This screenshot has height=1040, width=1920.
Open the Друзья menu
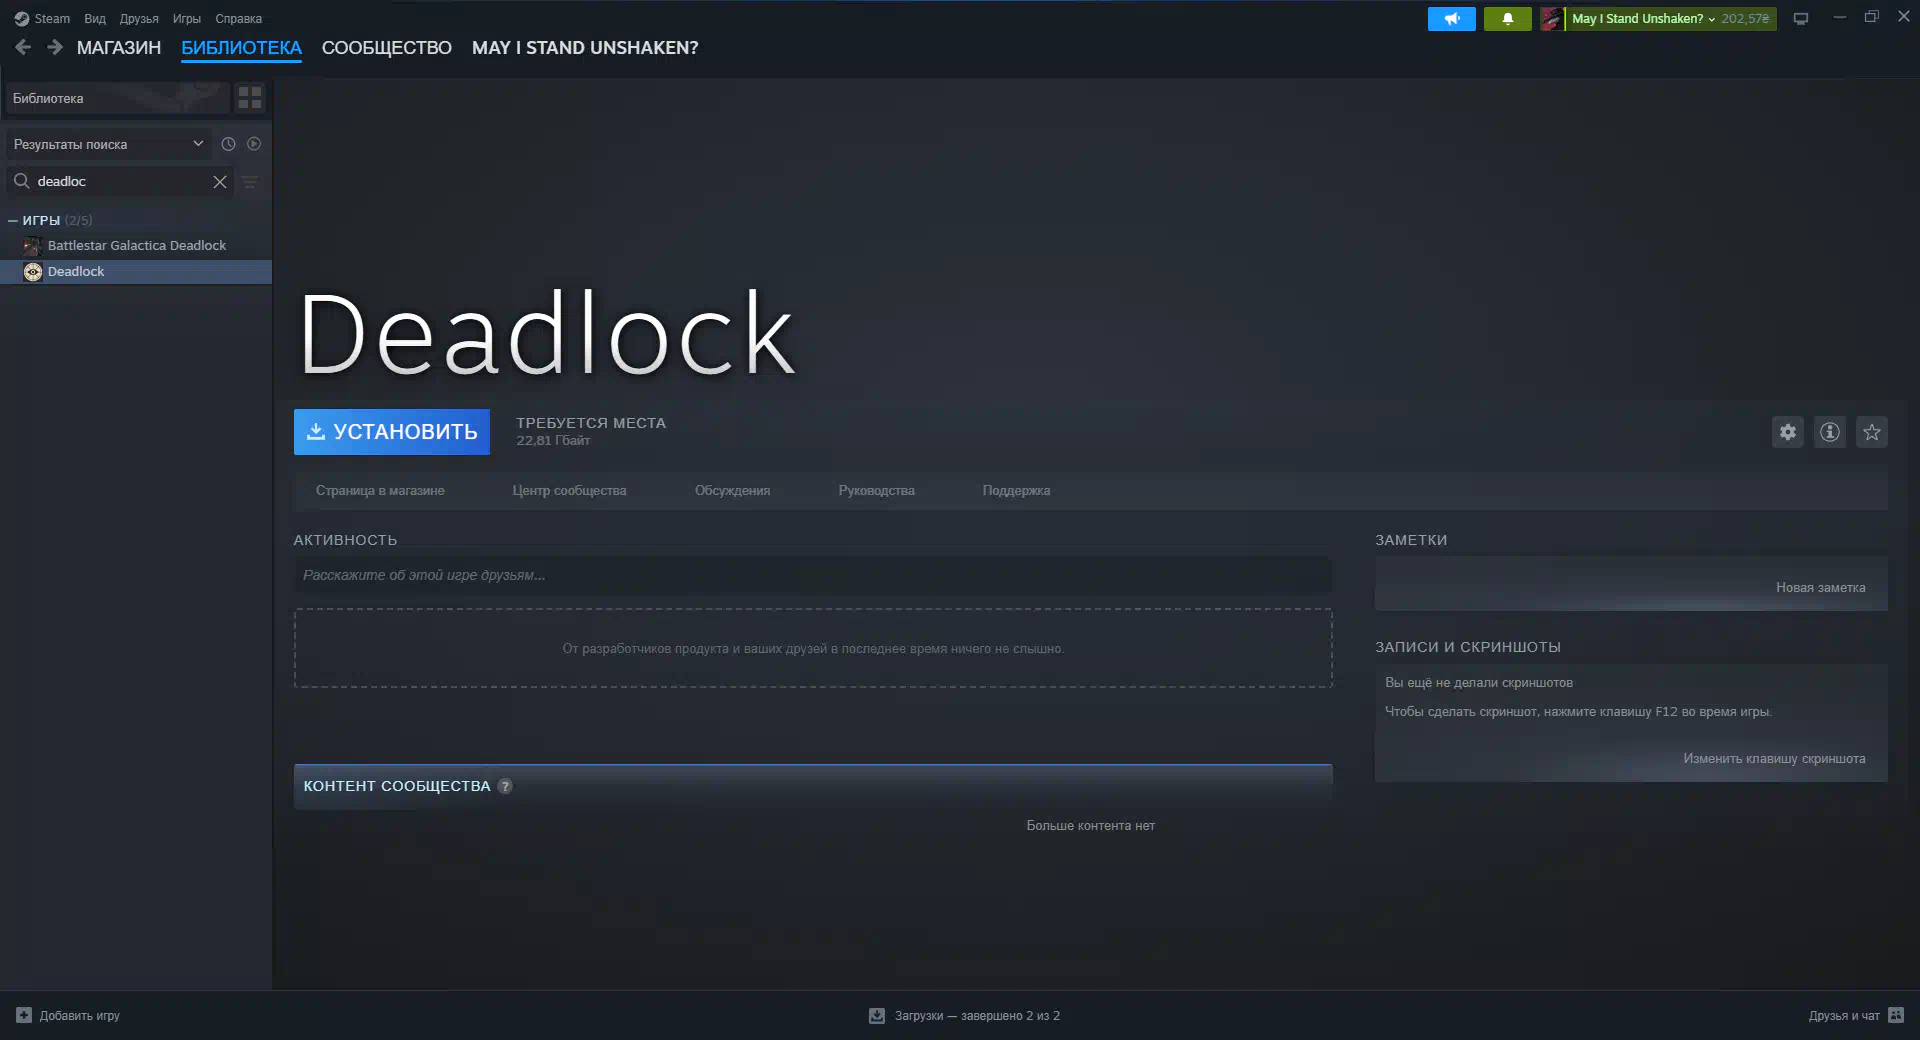point(139,19)
